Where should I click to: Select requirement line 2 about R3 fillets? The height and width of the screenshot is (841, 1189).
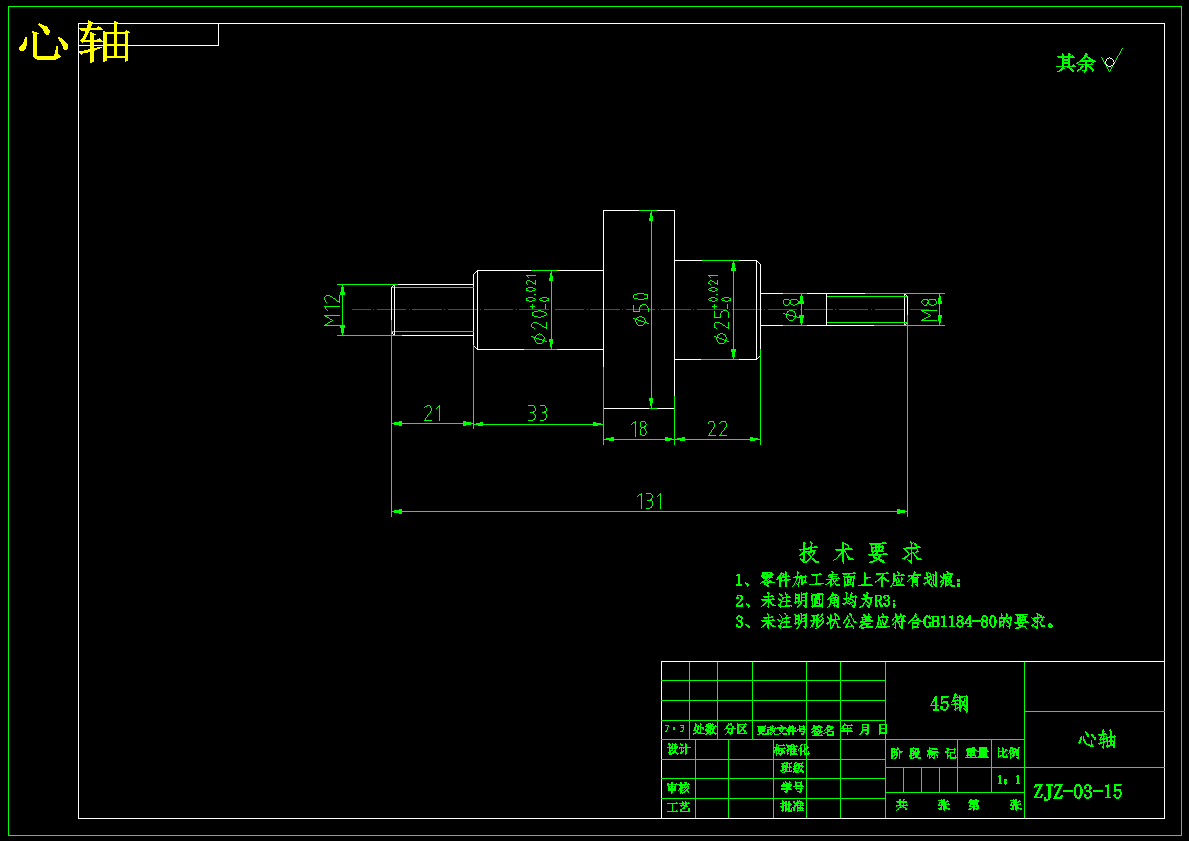[x=816, y=601]
